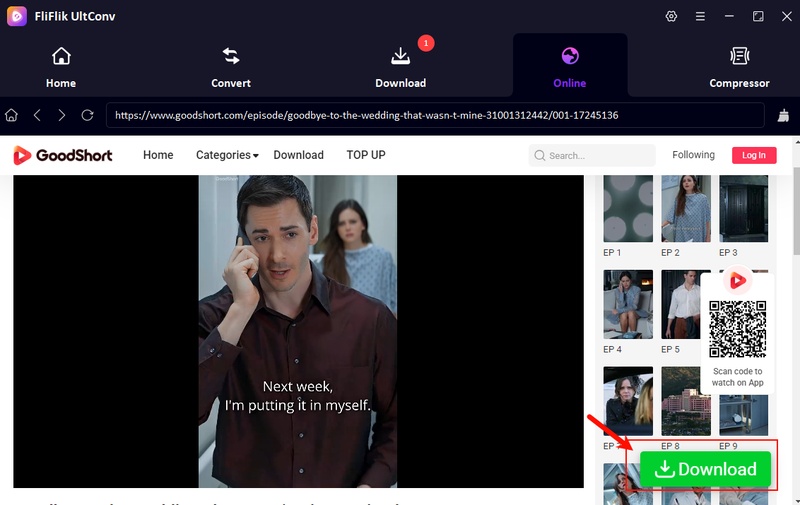Click the red Log In button
Image resolution: width=800 pixels, height=505 pixels.
coord(754,155)
